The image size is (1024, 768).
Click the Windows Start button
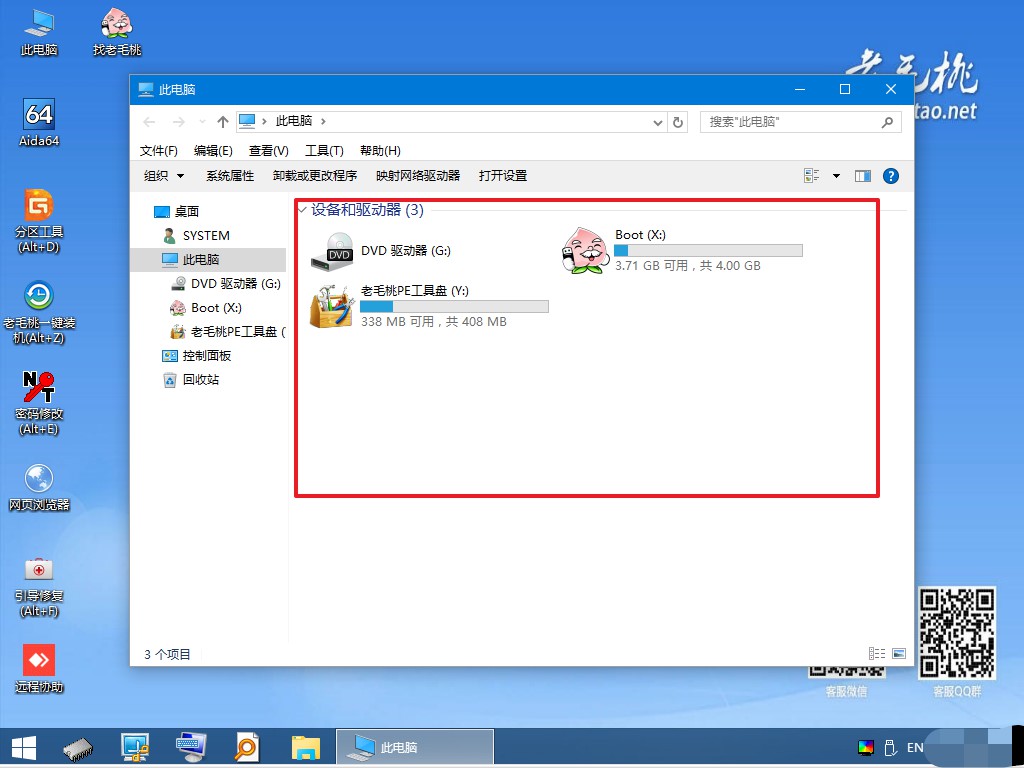(x=24, y=748)
